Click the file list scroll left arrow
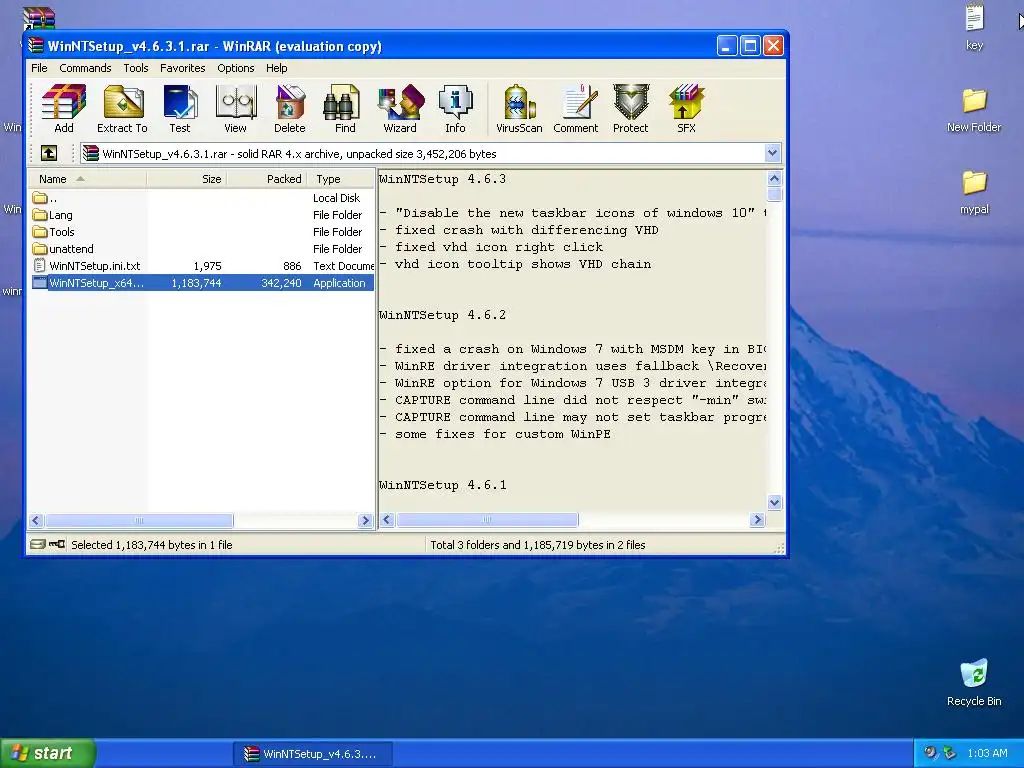The image size is (1024, 768). tap(37, 520)
